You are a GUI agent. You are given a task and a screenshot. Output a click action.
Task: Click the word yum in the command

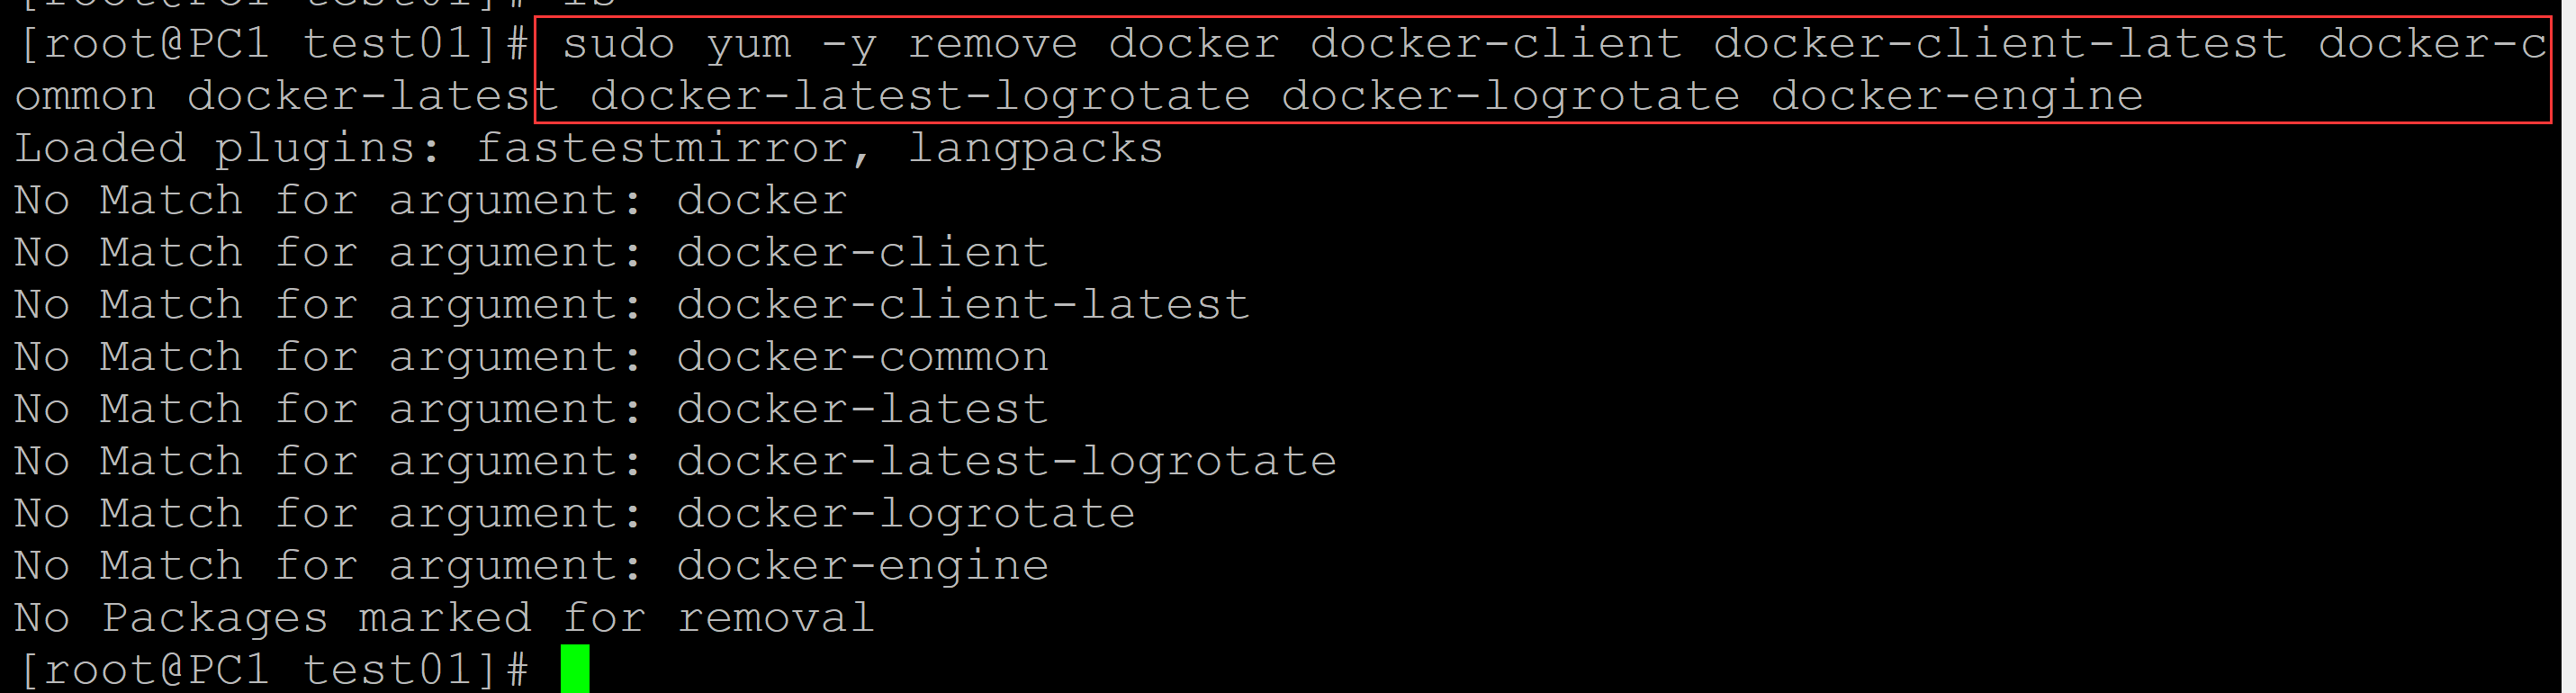coord(748,44)
